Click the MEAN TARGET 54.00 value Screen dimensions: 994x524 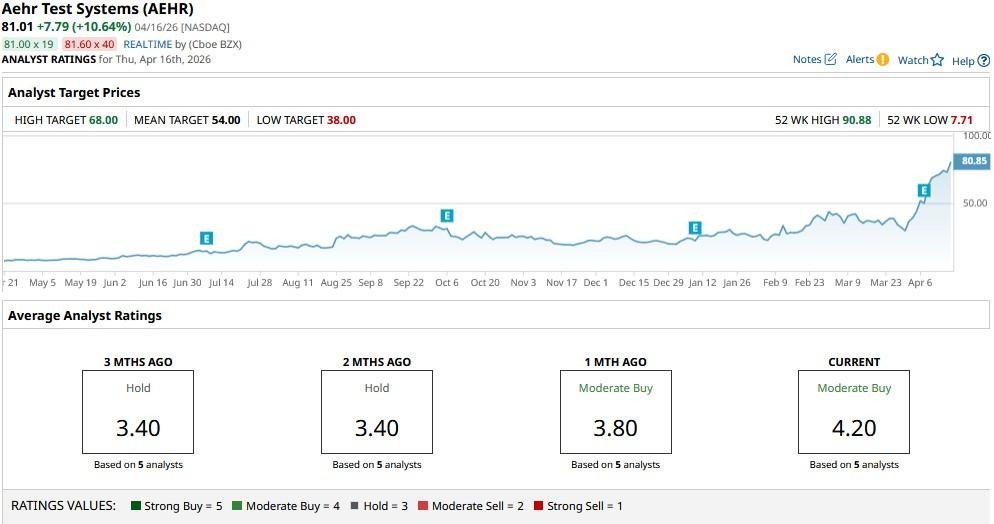pyautogui.click(x=226, y=120)
